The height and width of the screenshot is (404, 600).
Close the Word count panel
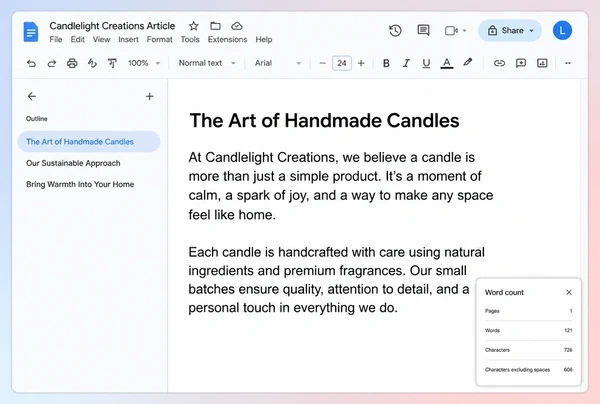[569, 292]
